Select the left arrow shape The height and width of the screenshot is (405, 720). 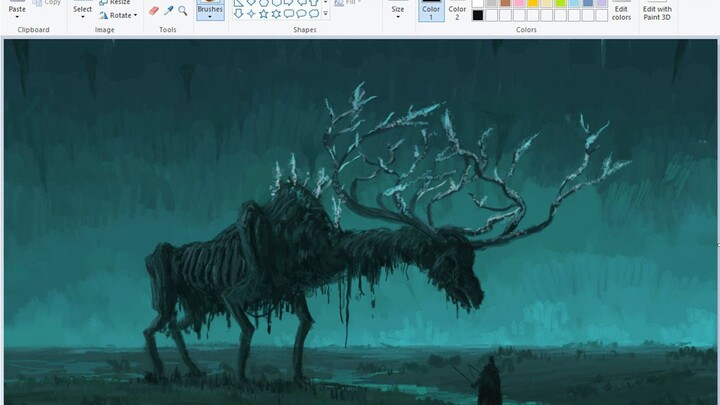click(x=301, y=2)
